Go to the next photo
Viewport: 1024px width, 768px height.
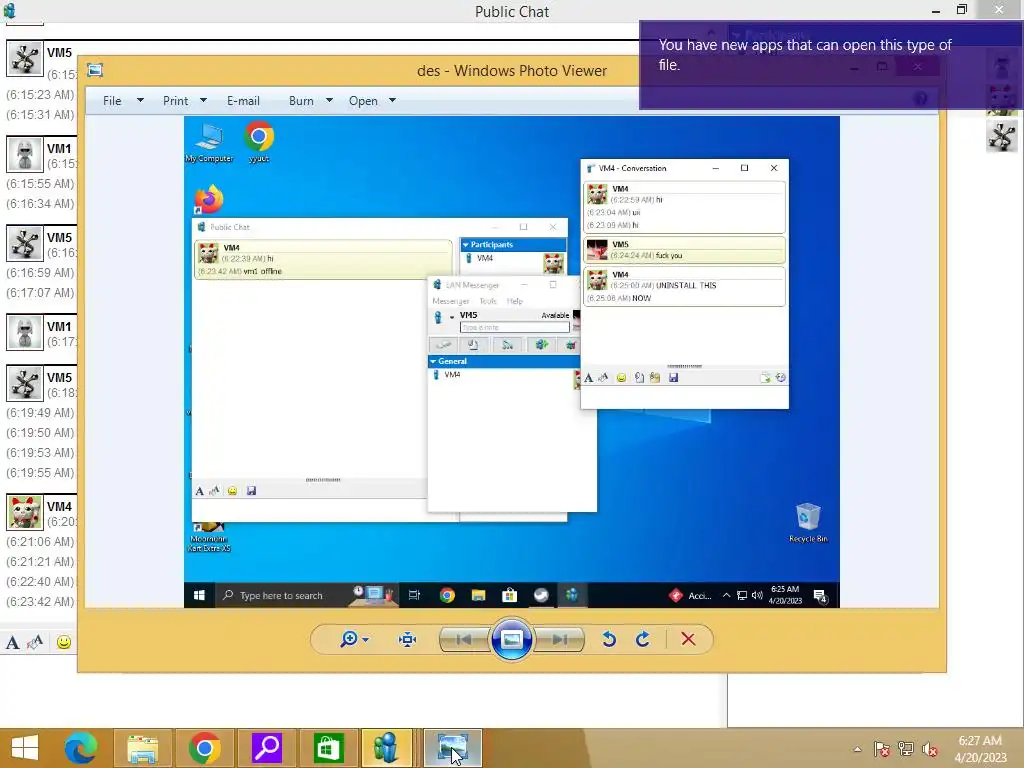coord(560,639)
